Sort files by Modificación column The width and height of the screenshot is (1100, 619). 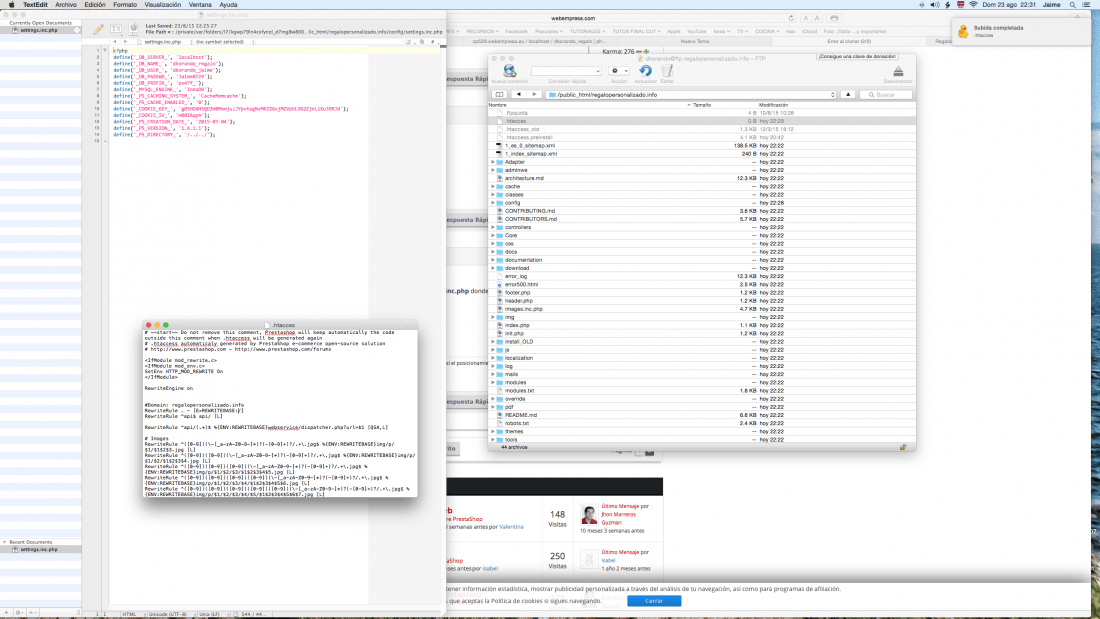click(773, 105)
